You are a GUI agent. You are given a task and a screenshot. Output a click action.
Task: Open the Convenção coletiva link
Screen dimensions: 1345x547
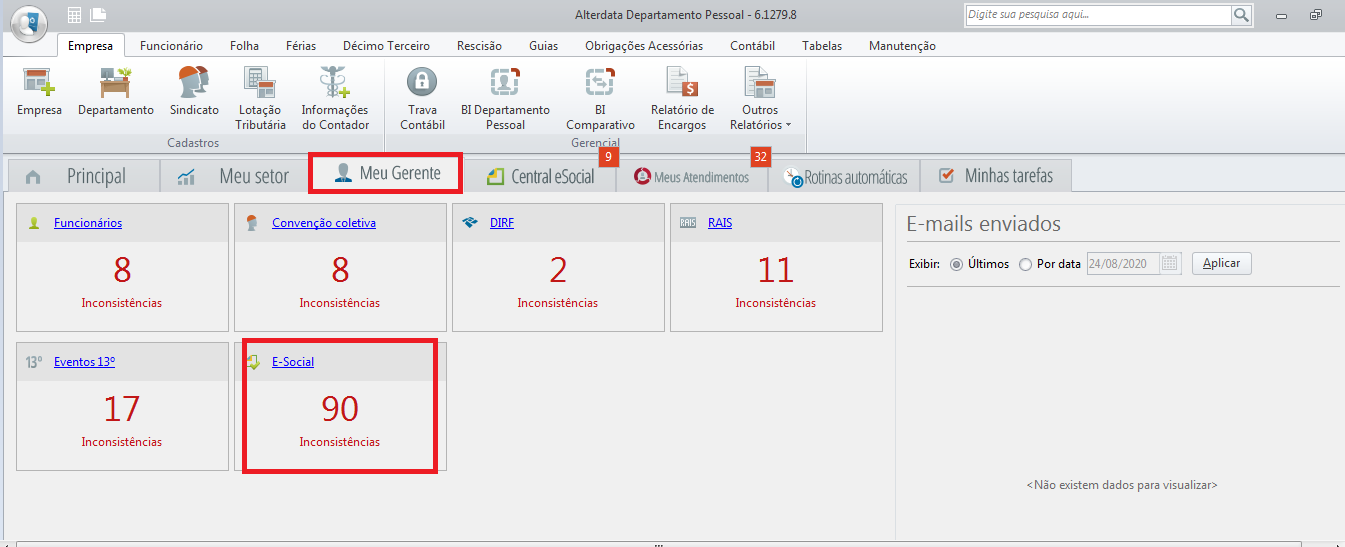324,223
